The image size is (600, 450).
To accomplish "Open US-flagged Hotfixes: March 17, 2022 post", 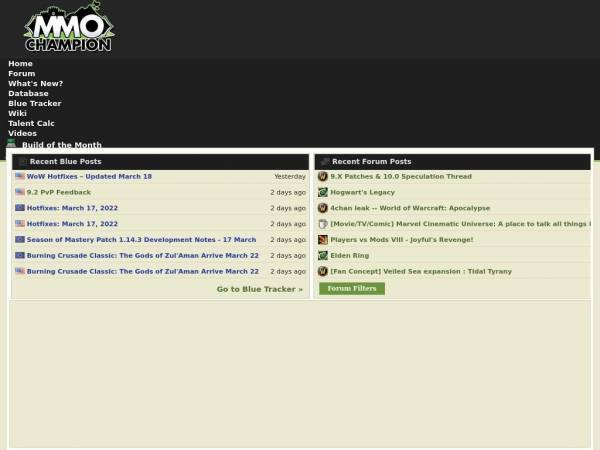I will (72, 224).
